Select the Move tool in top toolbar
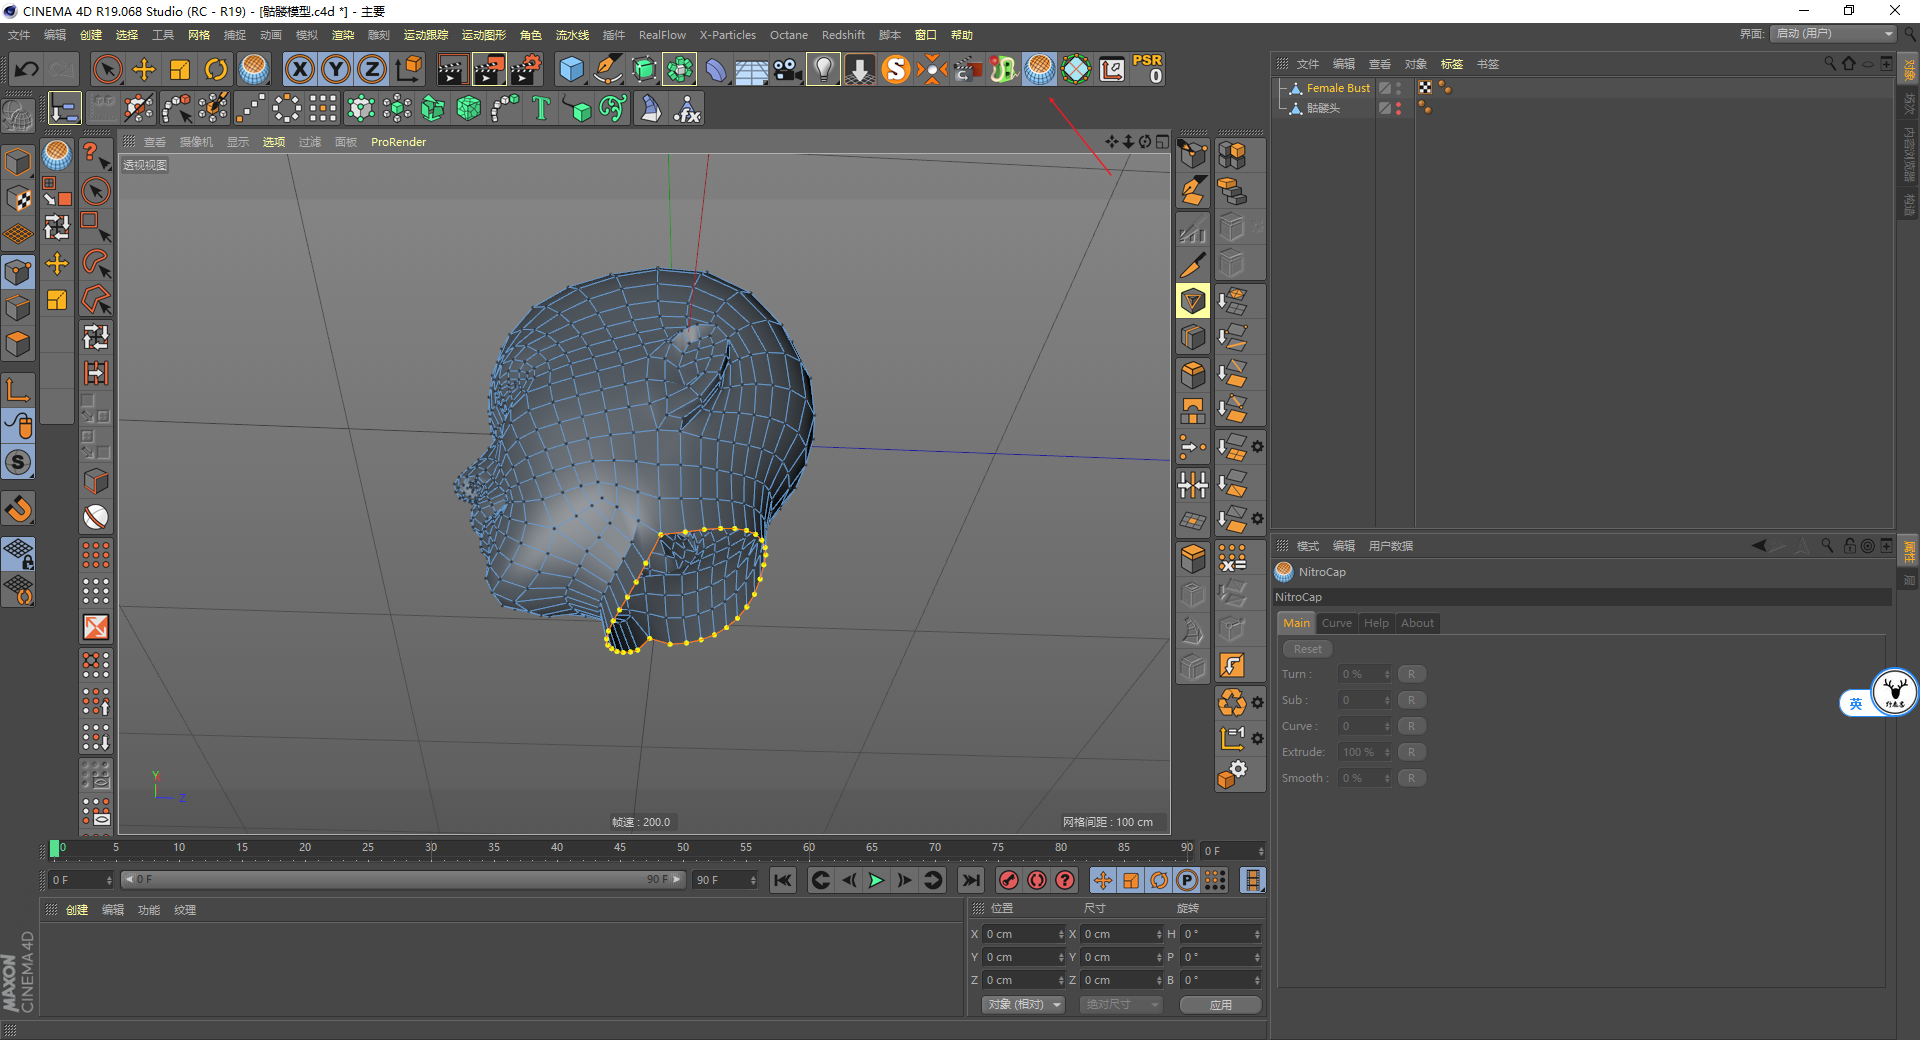The image size is (1920, 1040). pyautogui.click(x=144, y=69)
